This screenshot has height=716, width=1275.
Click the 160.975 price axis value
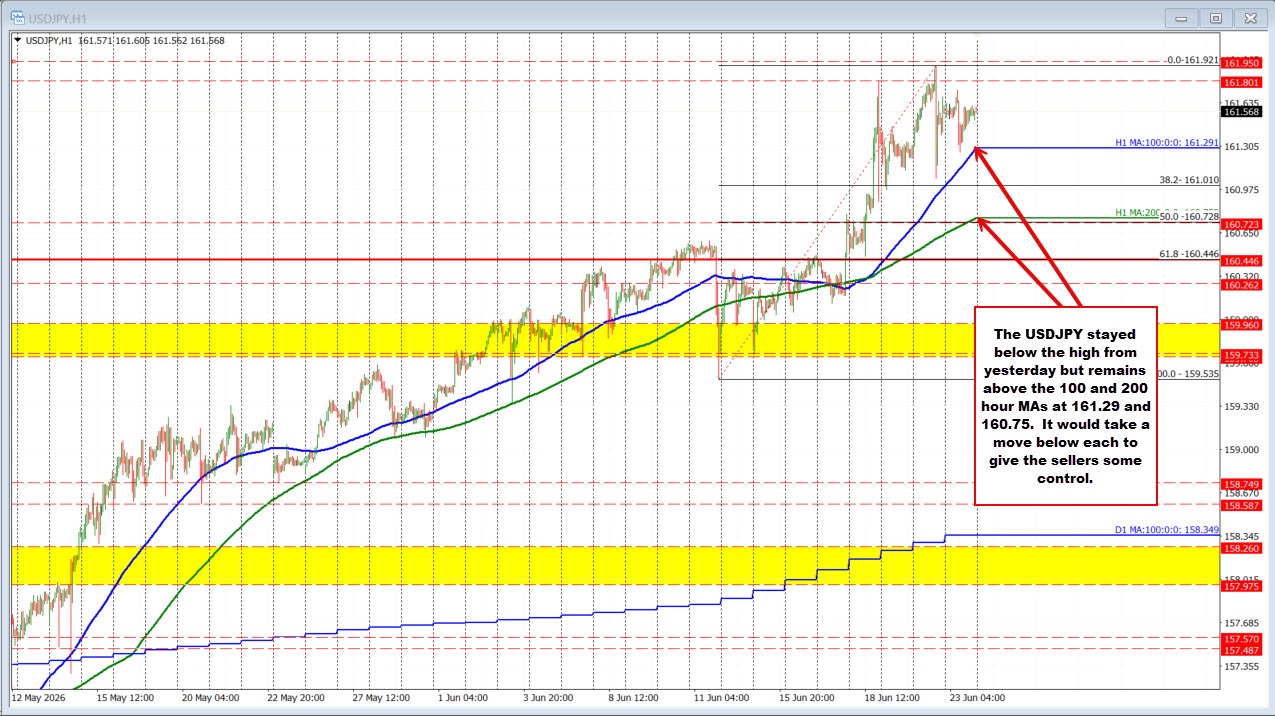coord(1243,190)
